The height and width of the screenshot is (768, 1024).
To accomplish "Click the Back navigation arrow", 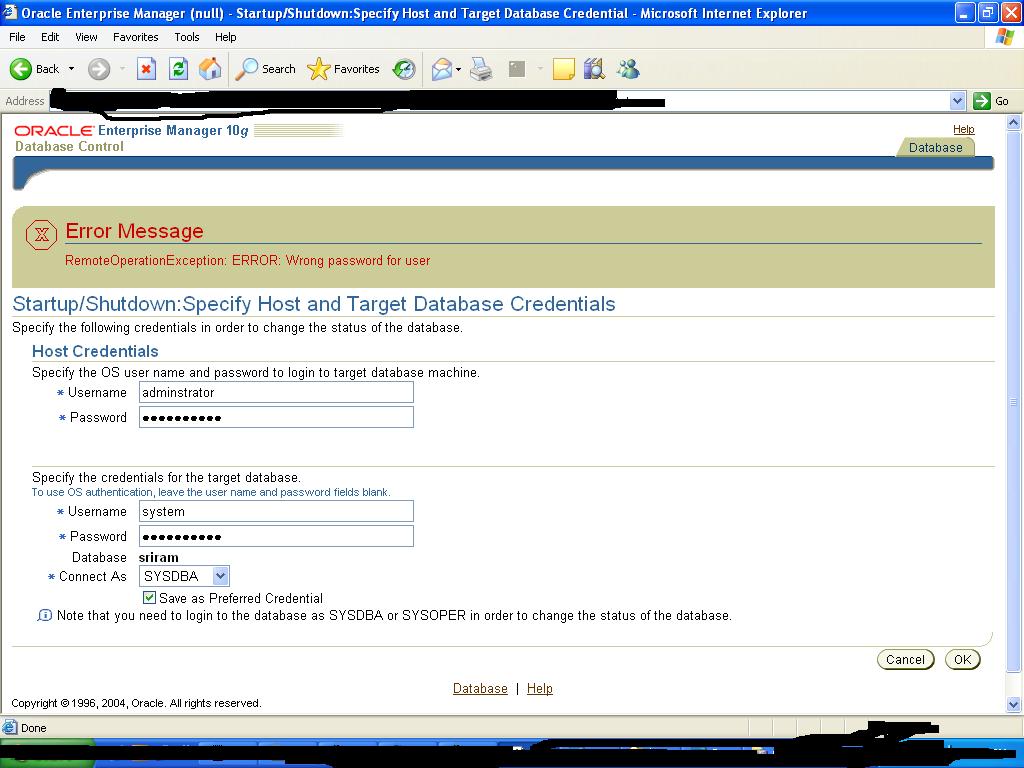I will click(22, 69).
